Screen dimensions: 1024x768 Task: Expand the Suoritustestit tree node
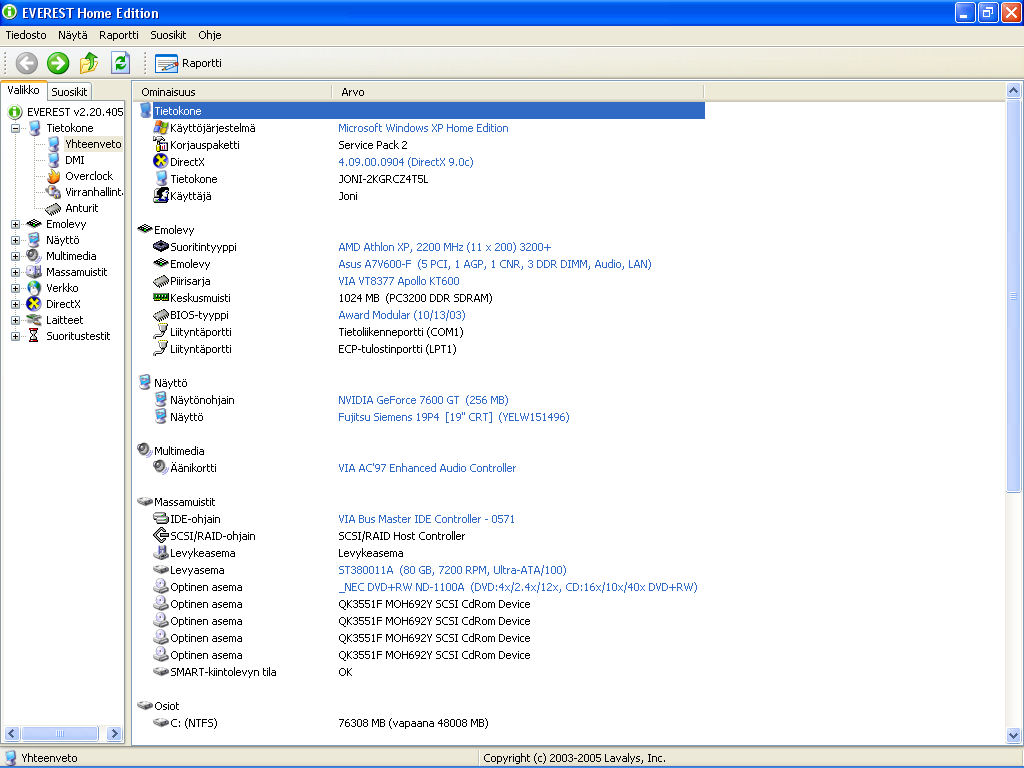point(15,336)
